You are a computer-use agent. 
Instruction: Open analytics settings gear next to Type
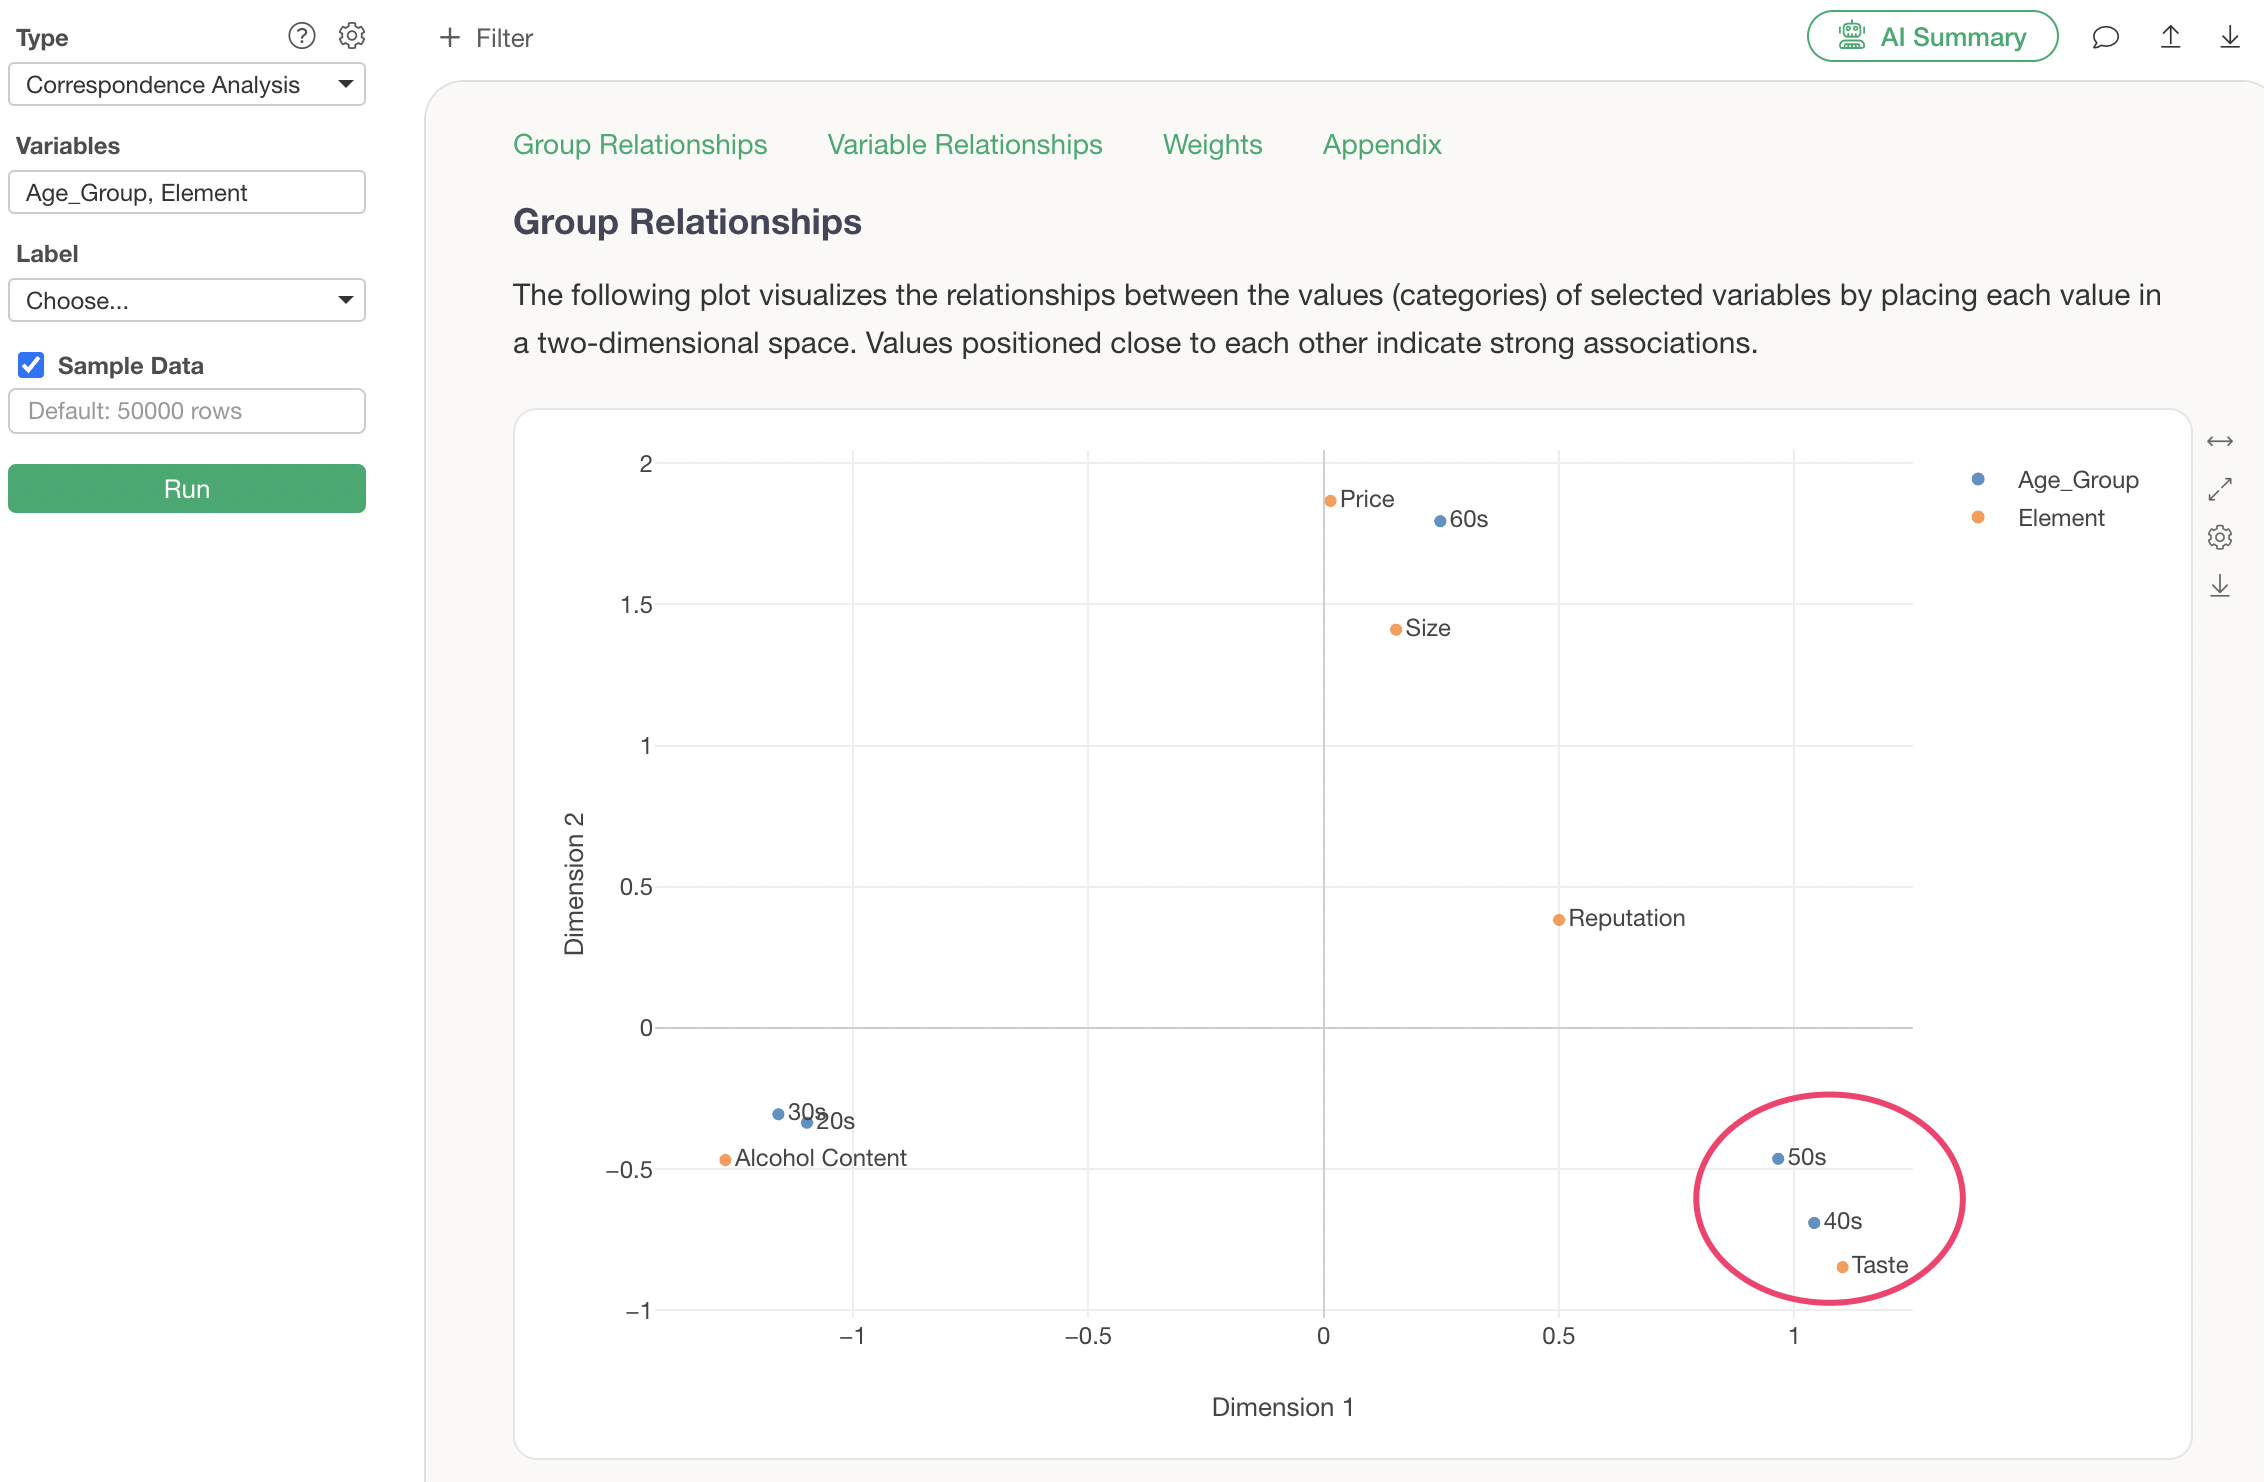coord(351,36)
